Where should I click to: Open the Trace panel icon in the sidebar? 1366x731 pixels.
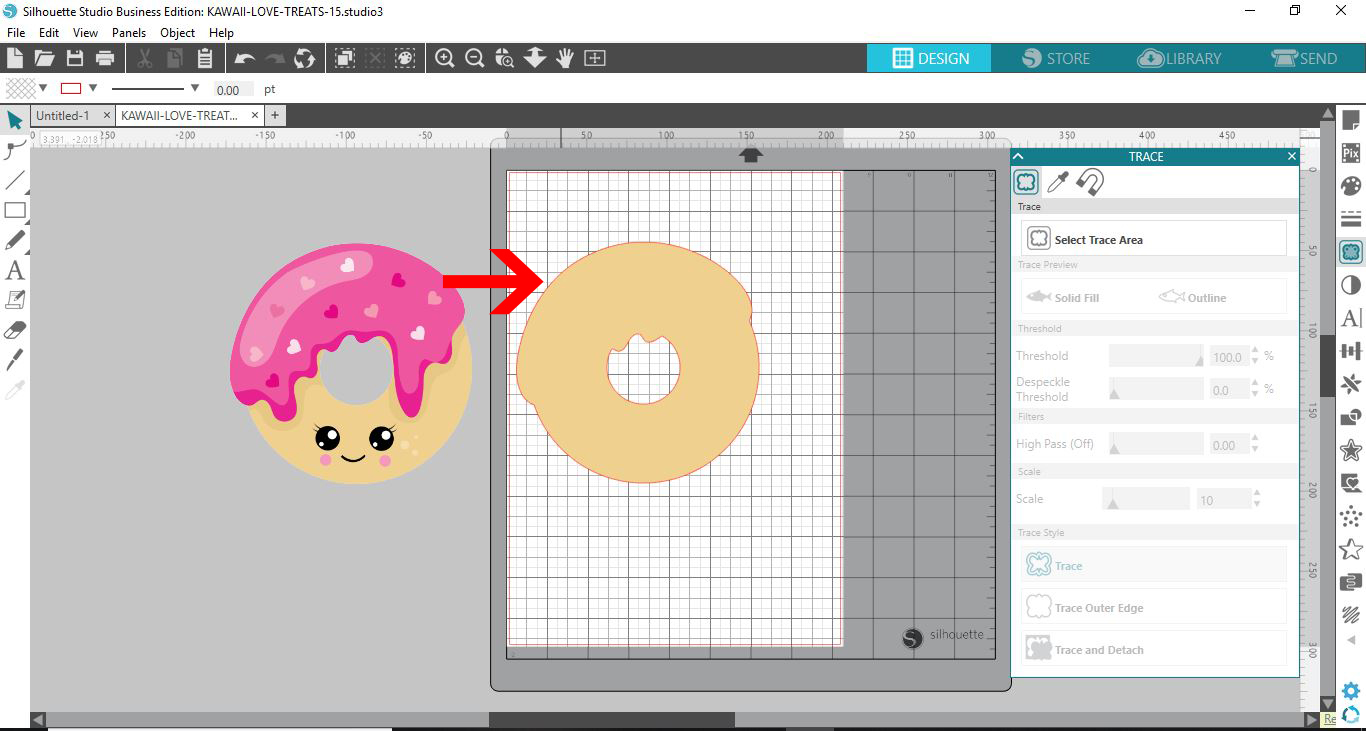tap(1351, 251)
